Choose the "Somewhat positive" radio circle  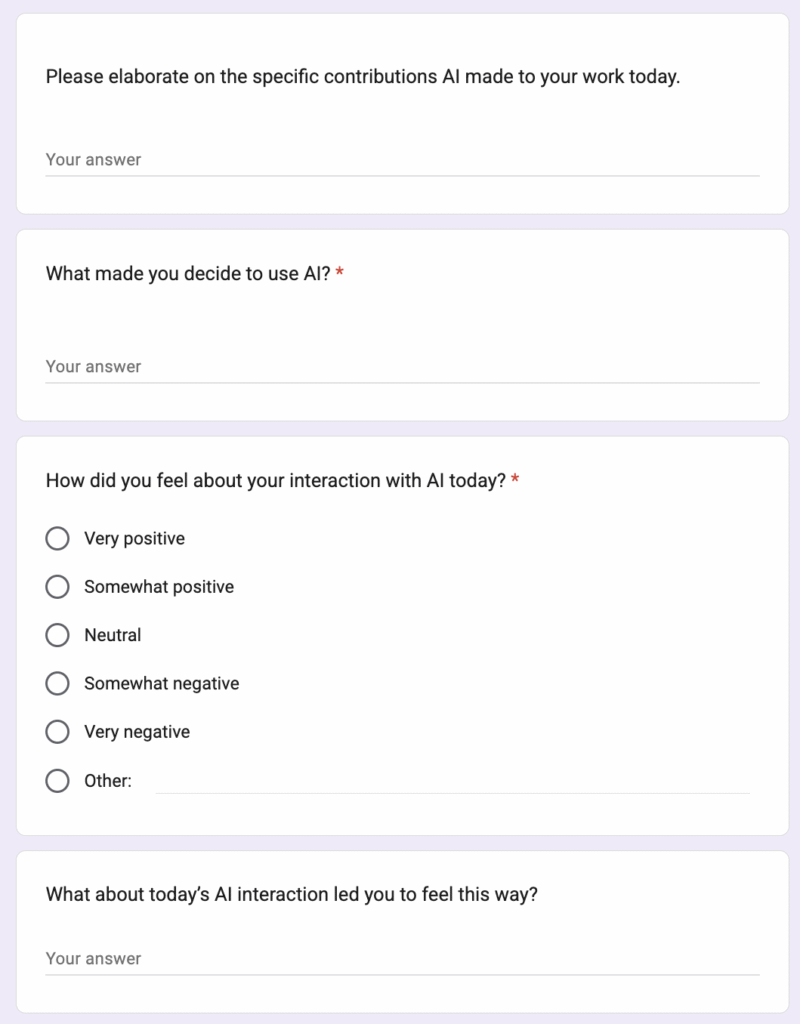[58, 587]
